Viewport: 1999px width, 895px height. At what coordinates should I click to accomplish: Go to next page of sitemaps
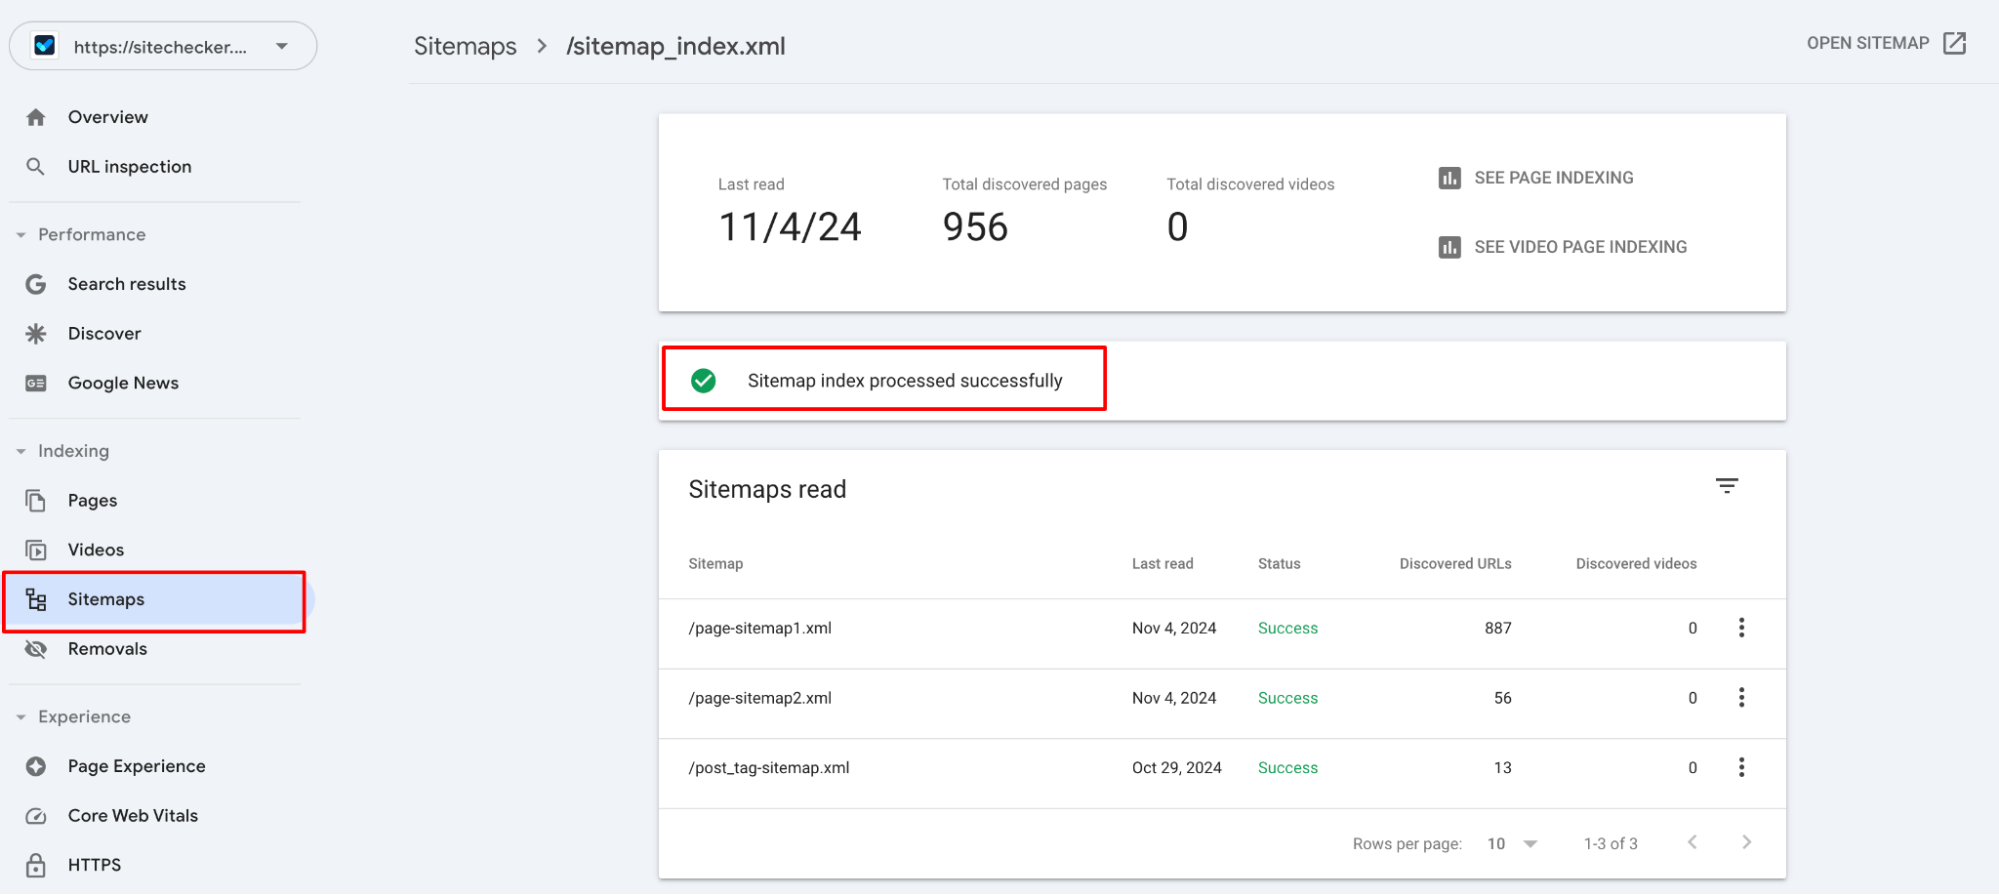tap(1746, 843)
